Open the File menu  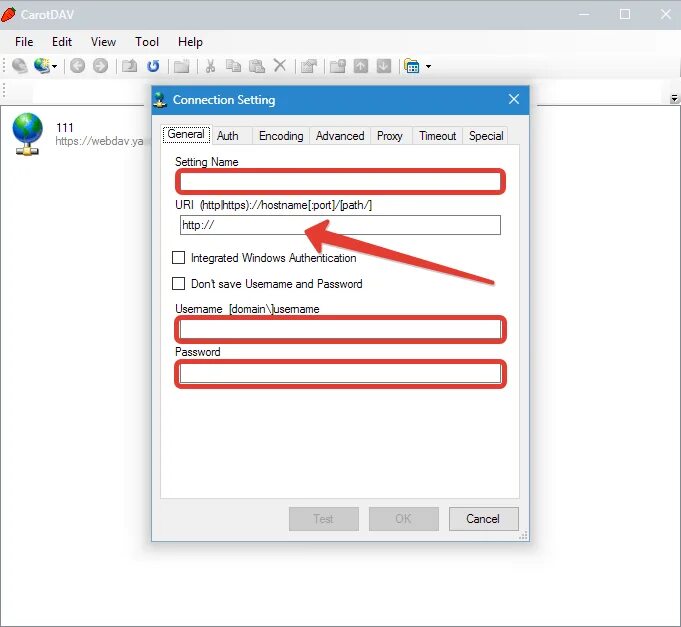pyautogui.click(x=24, y=42)
